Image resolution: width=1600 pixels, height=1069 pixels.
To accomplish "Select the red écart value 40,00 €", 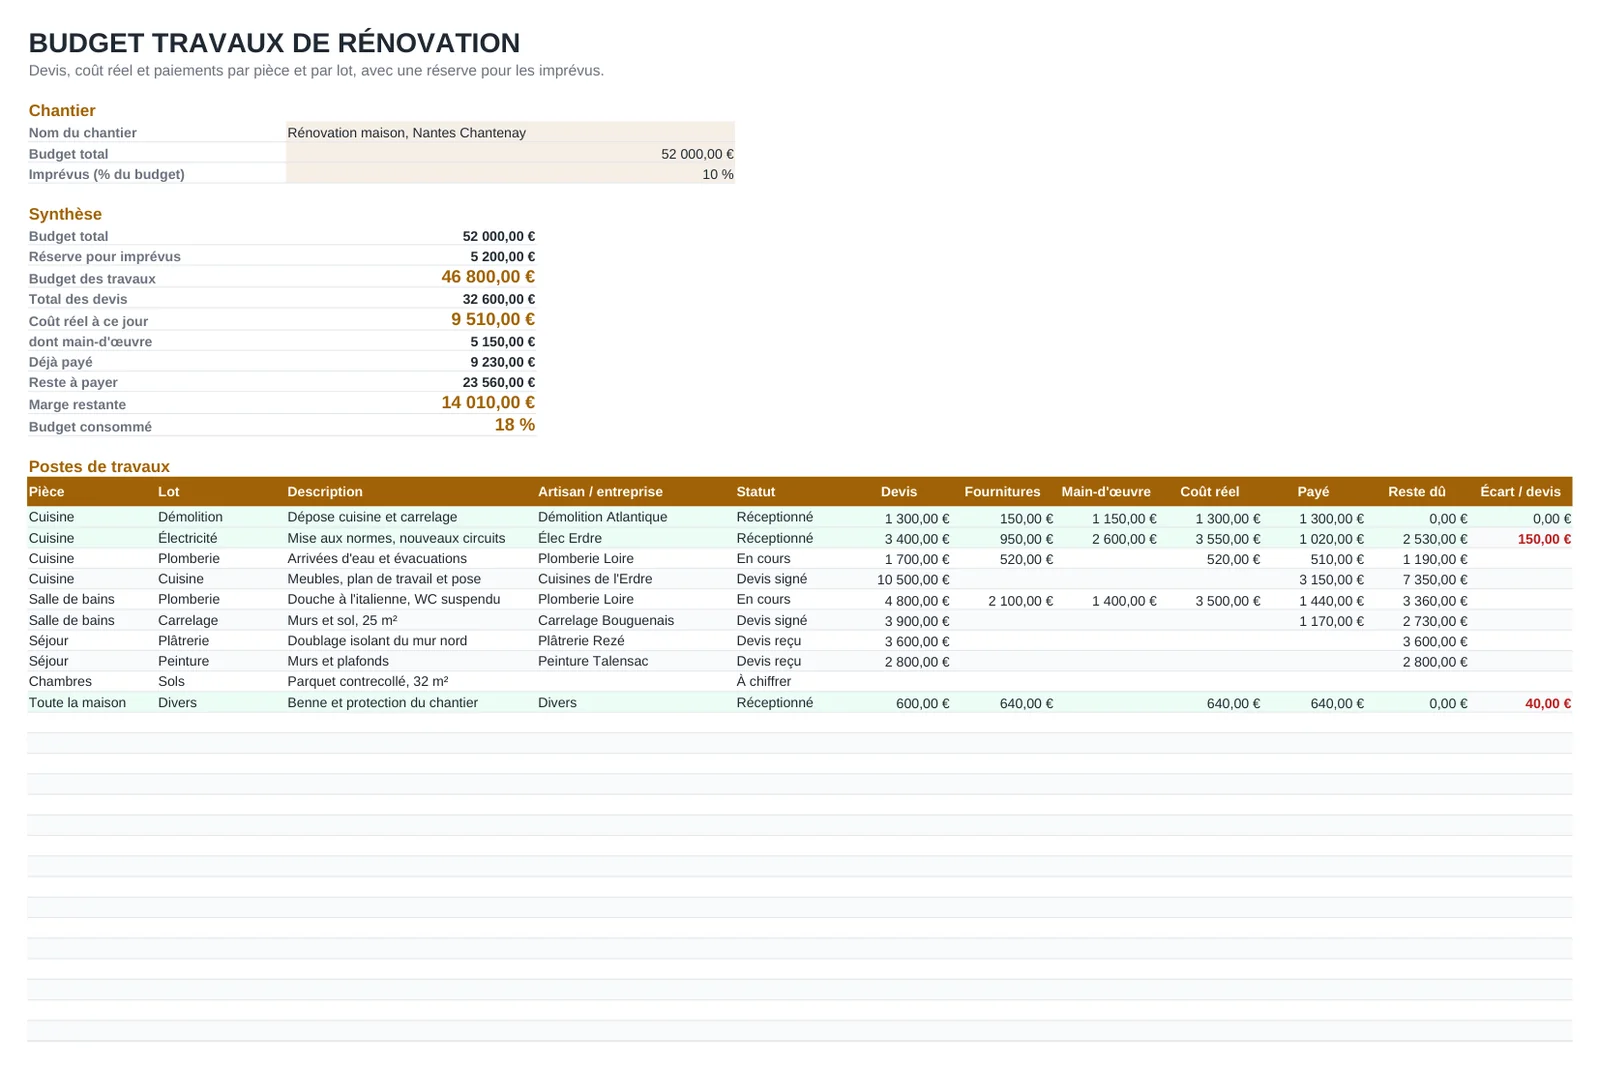I will tap(1548, 704).
